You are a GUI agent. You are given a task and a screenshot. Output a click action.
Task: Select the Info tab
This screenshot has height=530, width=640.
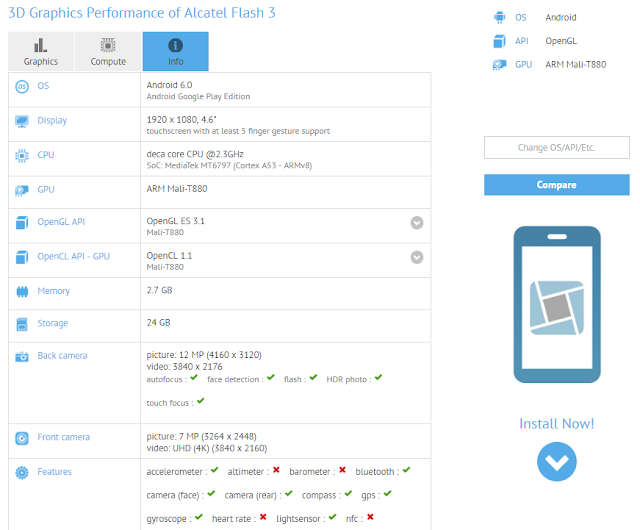click(176, 51)
